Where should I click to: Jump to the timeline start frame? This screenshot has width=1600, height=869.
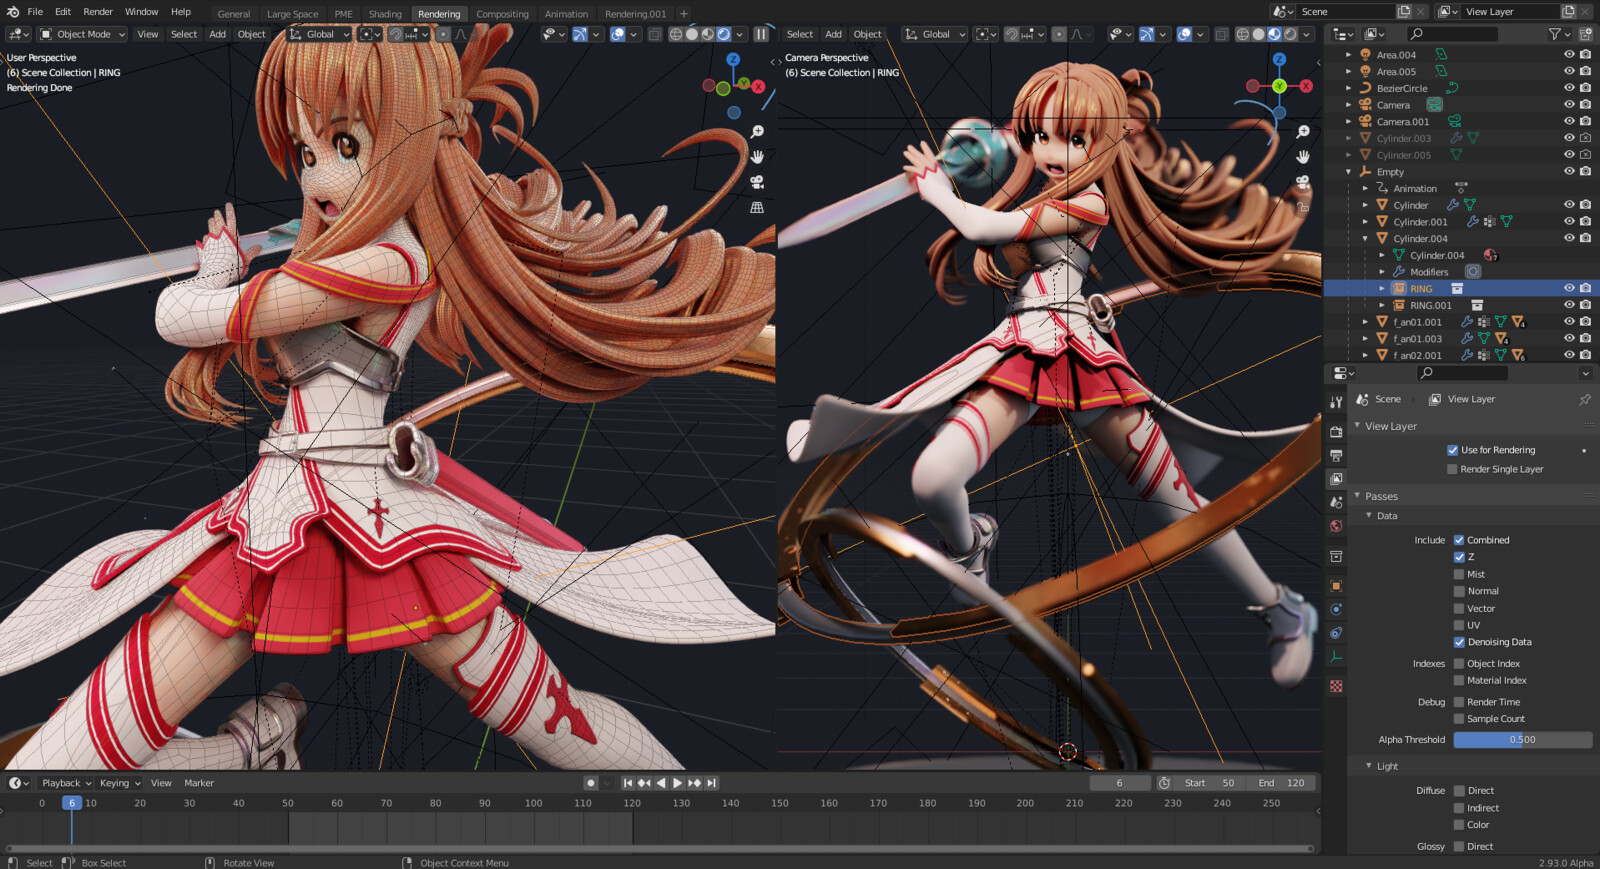coord(628,783)
